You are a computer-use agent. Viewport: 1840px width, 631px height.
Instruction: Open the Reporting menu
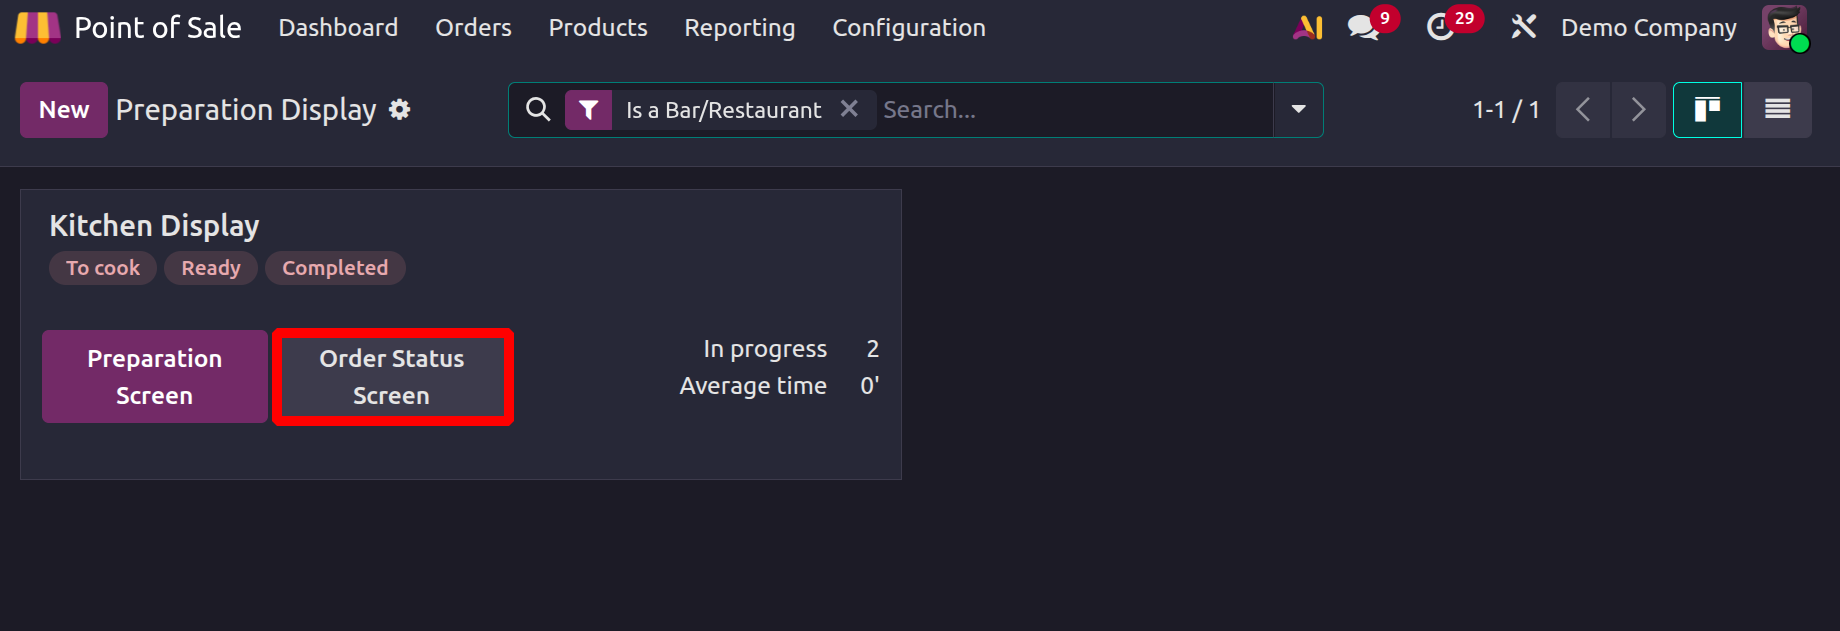point(740,28)
